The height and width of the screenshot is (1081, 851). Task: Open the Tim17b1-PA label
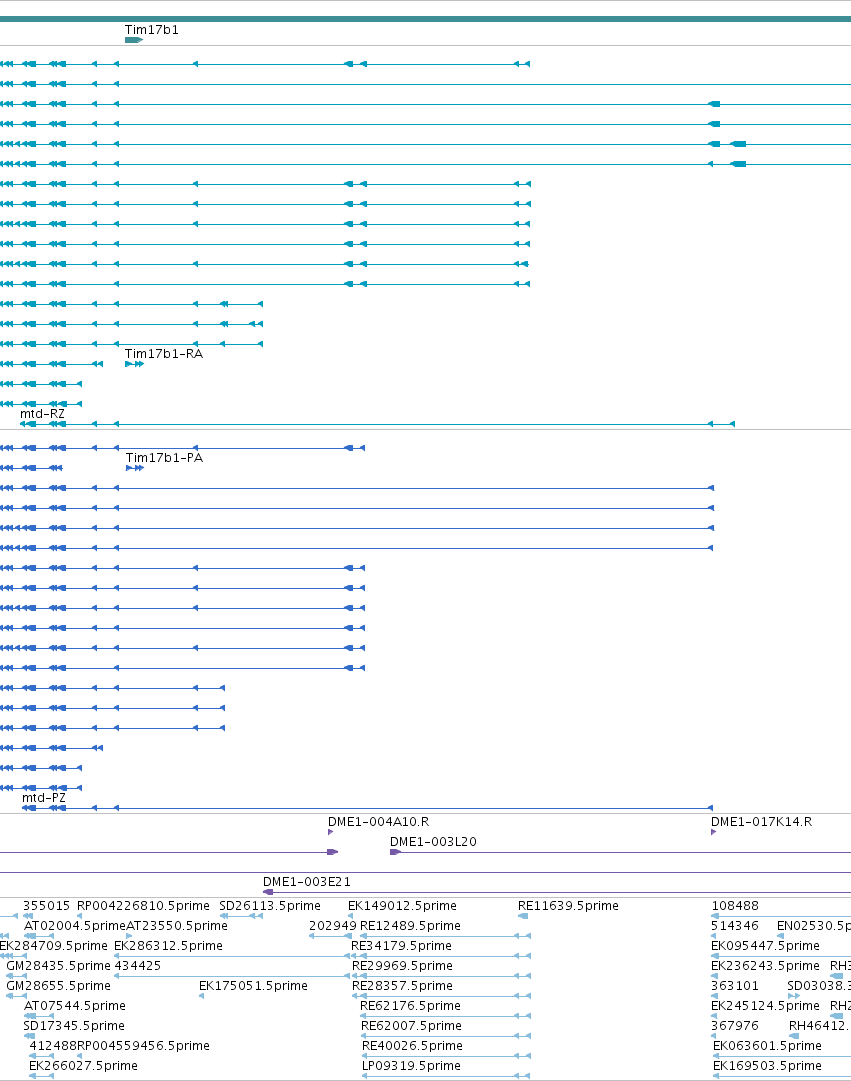point(164,458)
